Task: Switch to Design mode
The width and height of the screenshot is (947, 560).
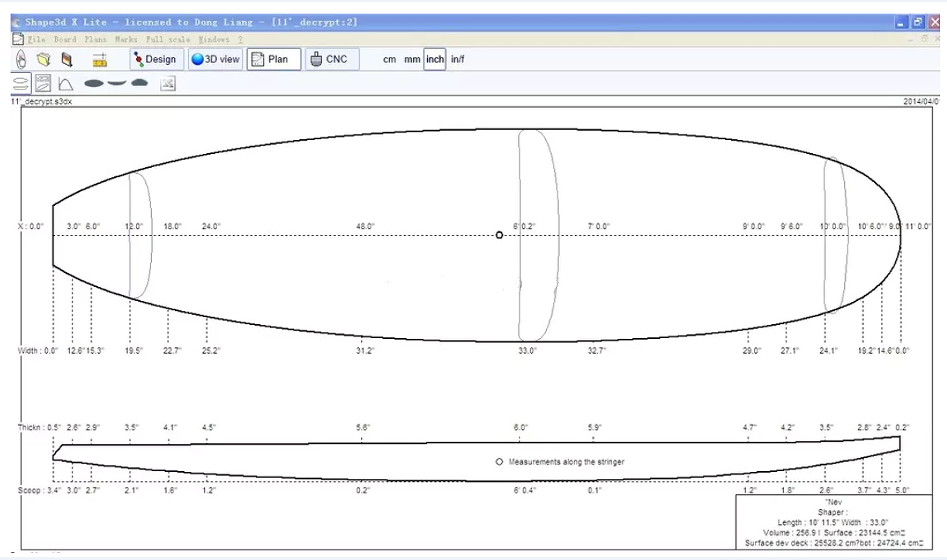Action: pyautogui.click(x=154, y=59)
